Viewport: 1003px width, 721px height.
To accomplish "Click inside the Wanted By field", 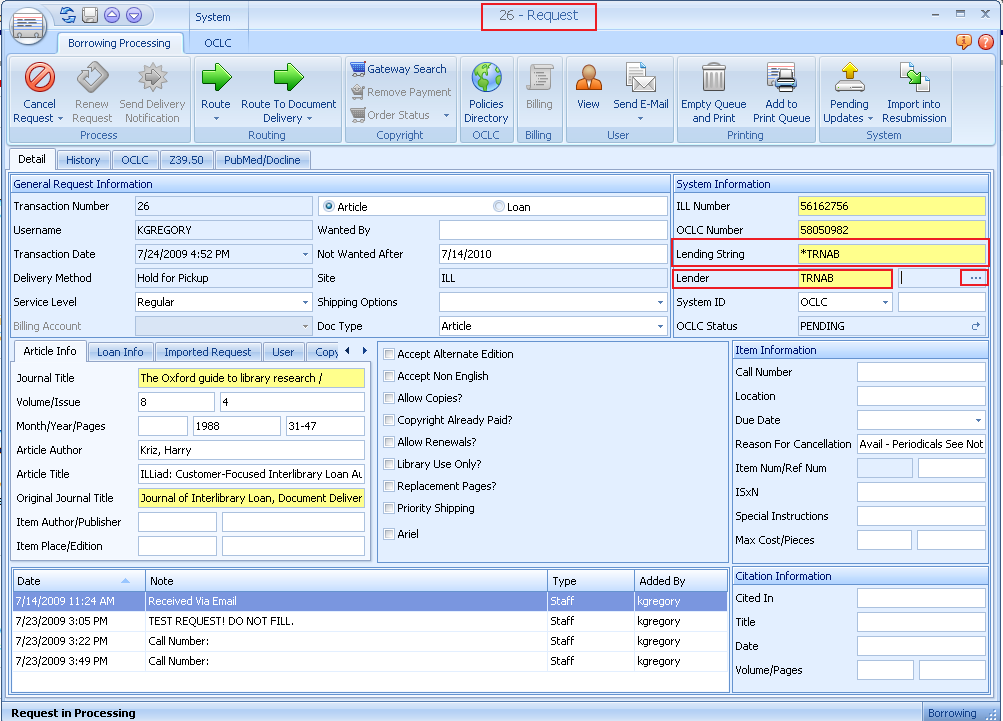I will click(x=550, y=230).
